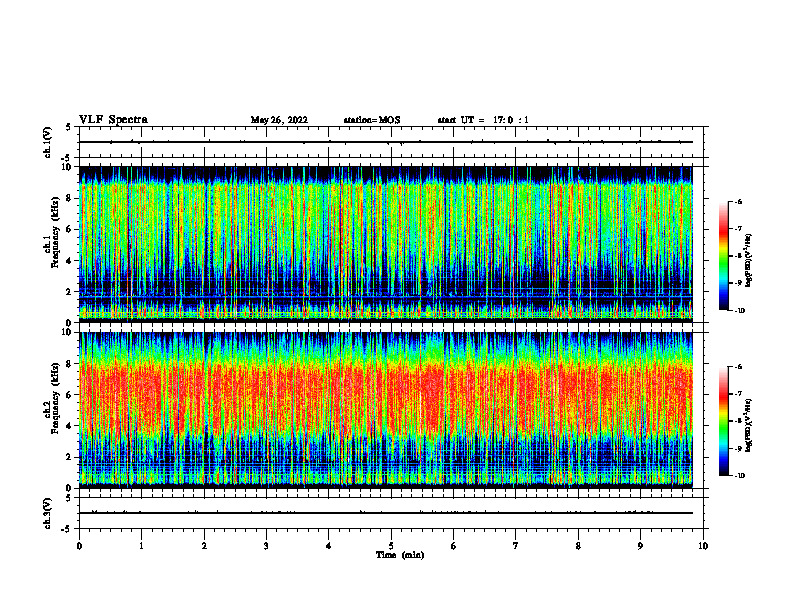Click the "-10" label on ch.2 colorbar

click(740, 476)
